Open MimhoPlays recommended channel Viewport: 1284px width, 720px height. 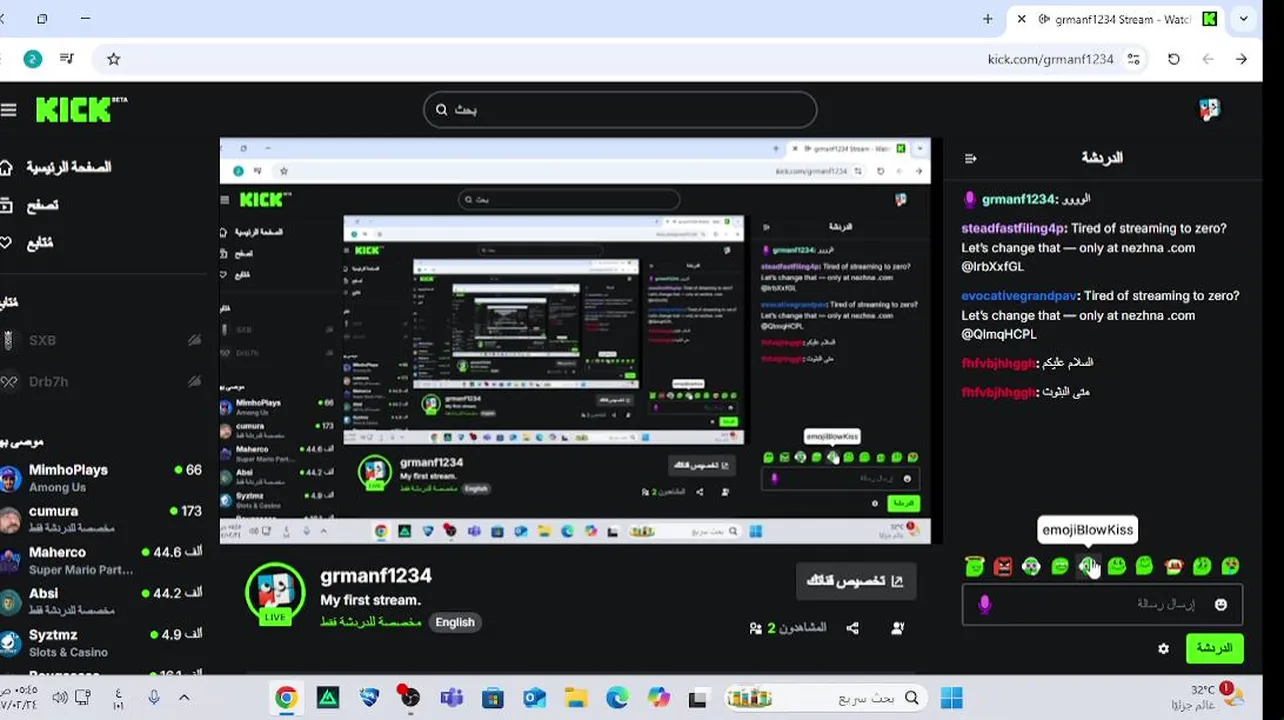[100, 478]
